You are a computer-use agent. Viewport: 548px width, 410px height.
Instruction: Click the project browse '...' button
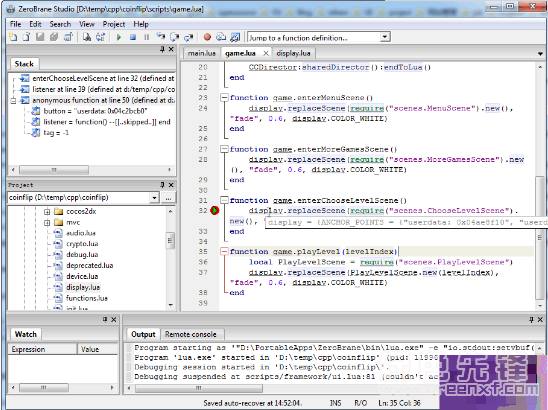[x=168, y=198]
